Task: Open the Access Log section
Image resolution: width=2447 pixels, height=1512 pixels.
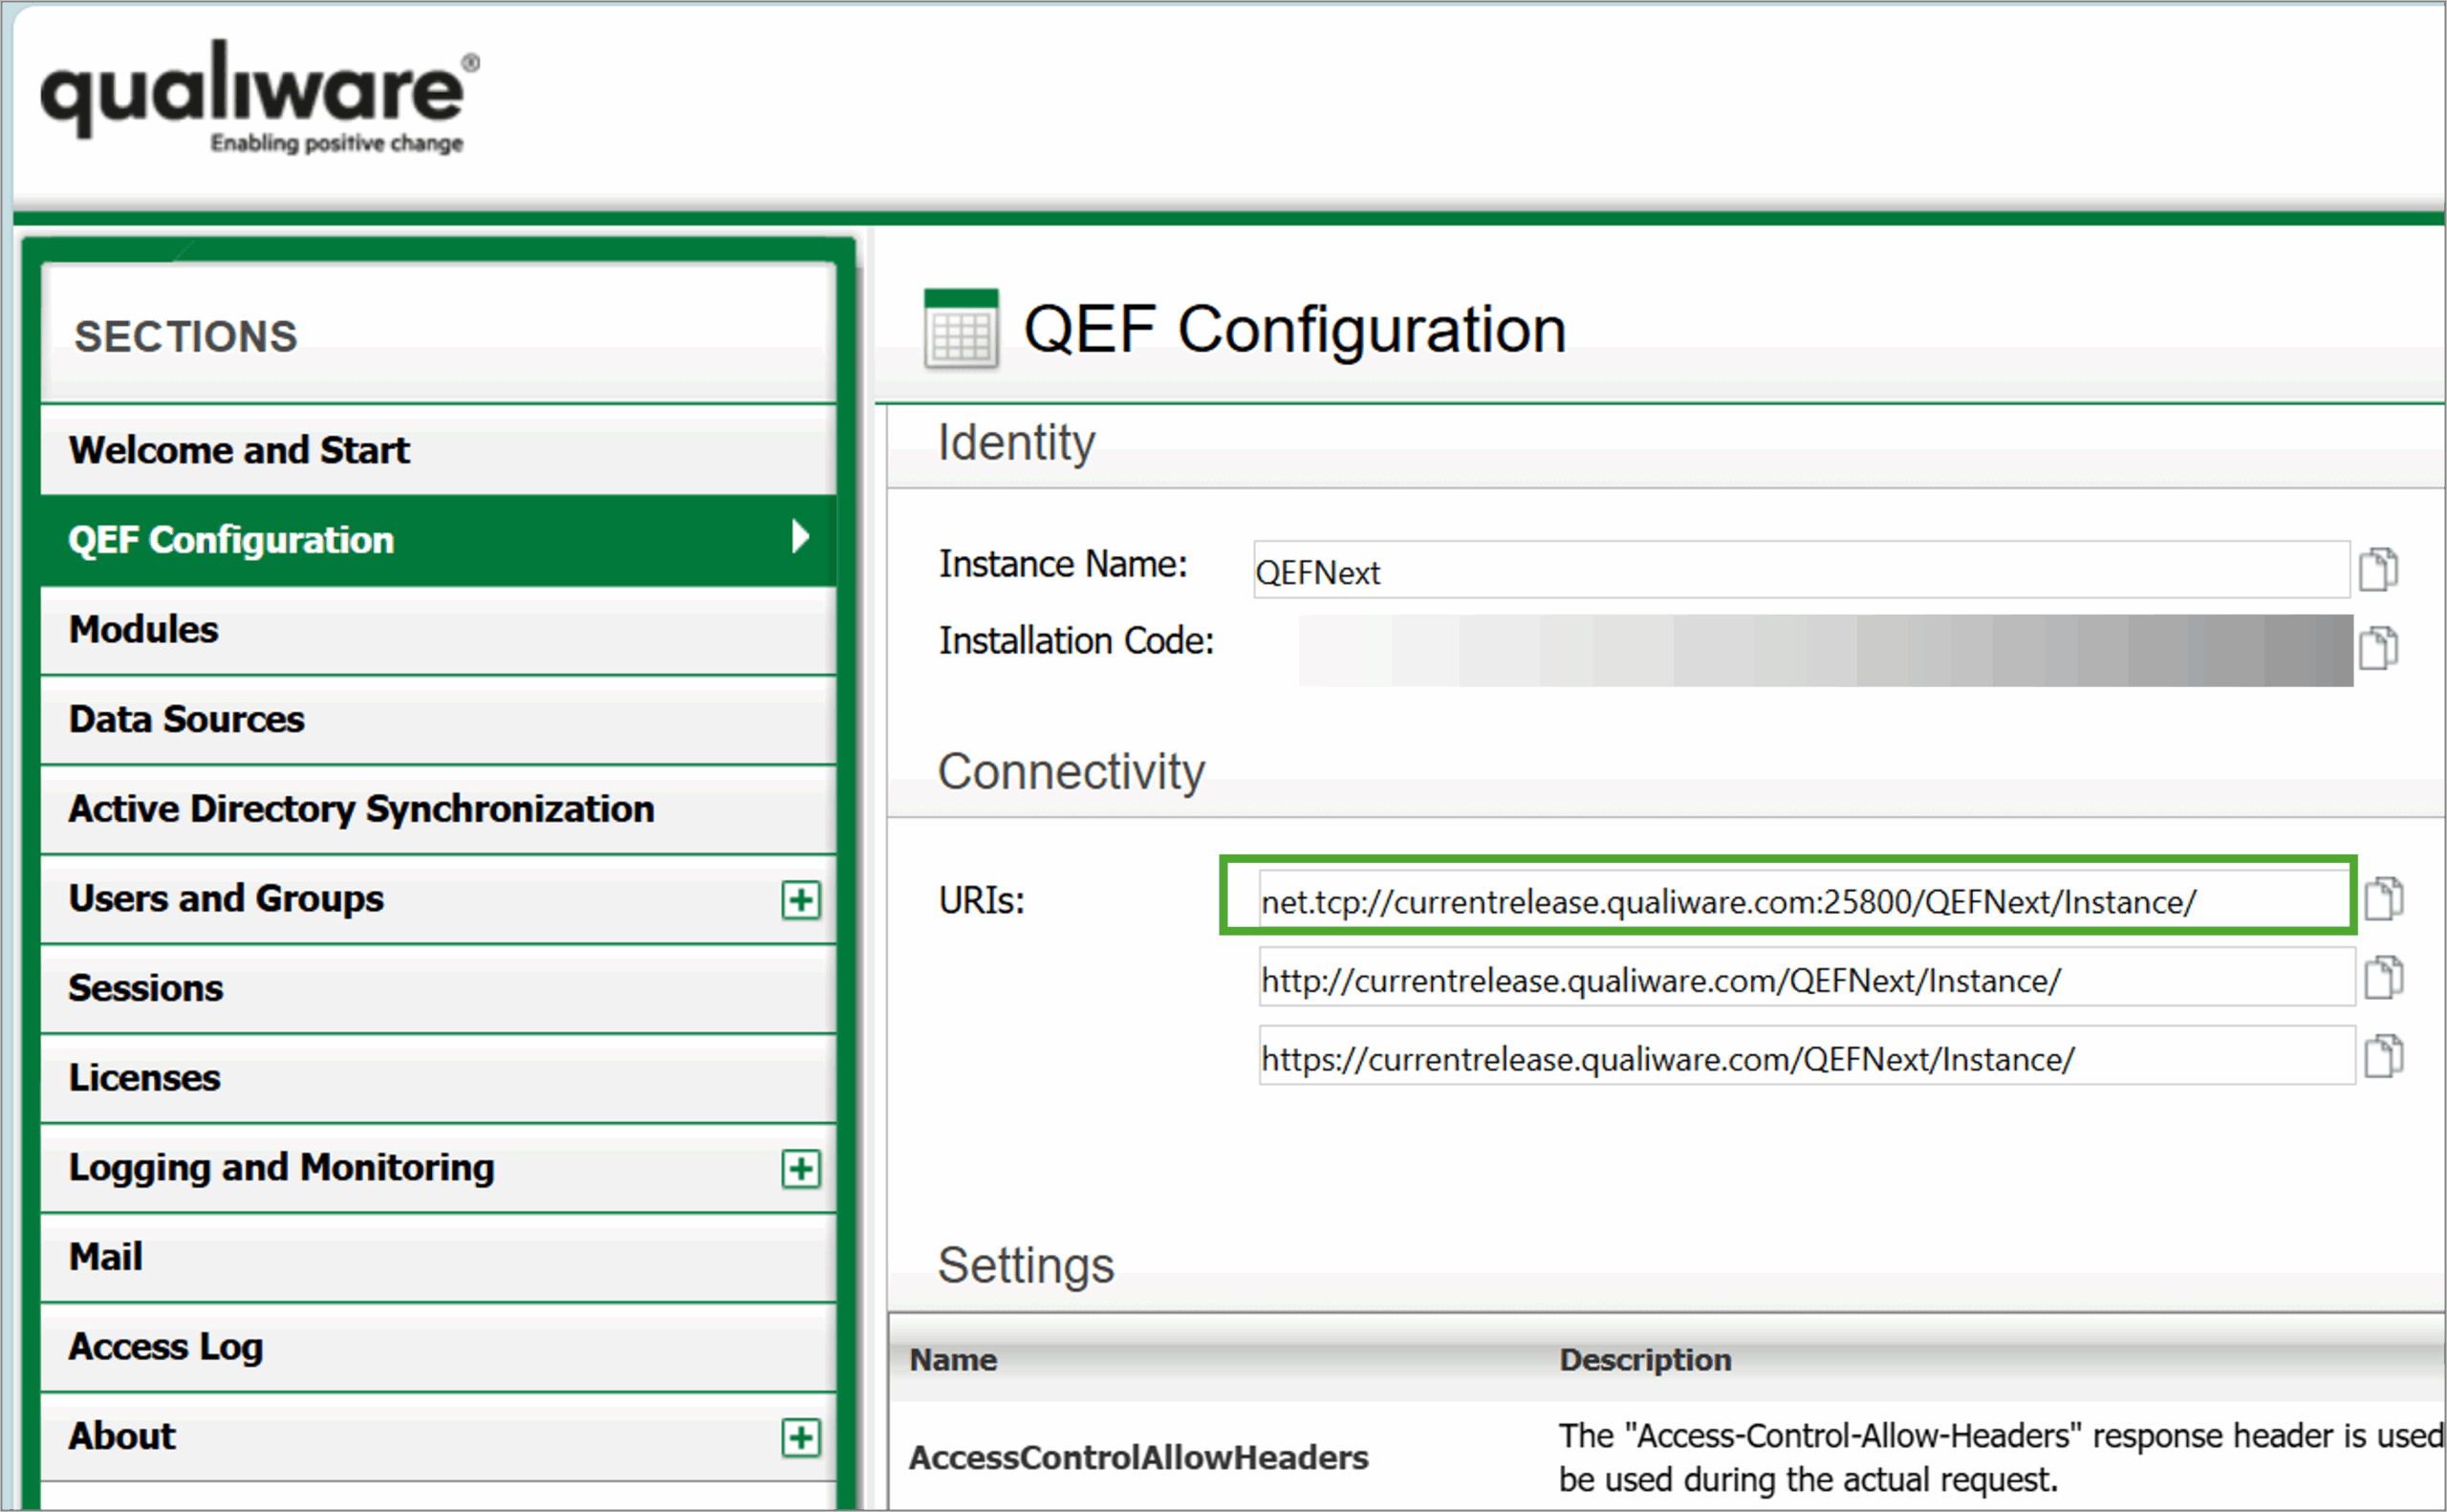Action: tap(438, 1347)
